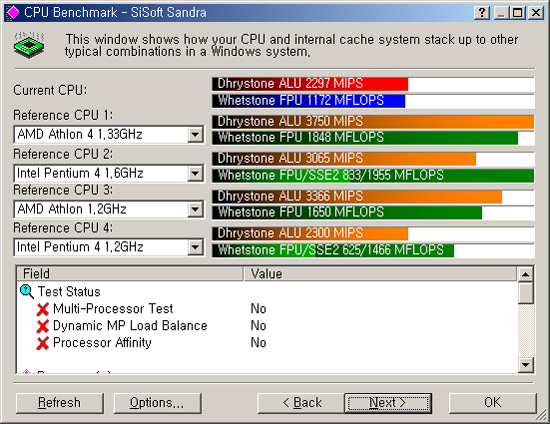Image resolution: width=550 pixels, height=424 pixels.
Task: Click the list scrollbar thumb
Action: tap(525, 293)
